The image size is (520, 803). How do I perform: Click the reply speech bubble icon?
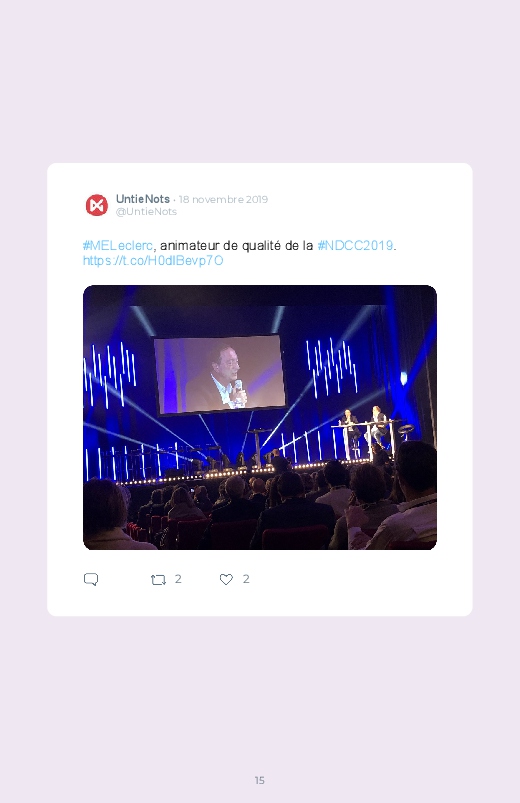[91, 579]
